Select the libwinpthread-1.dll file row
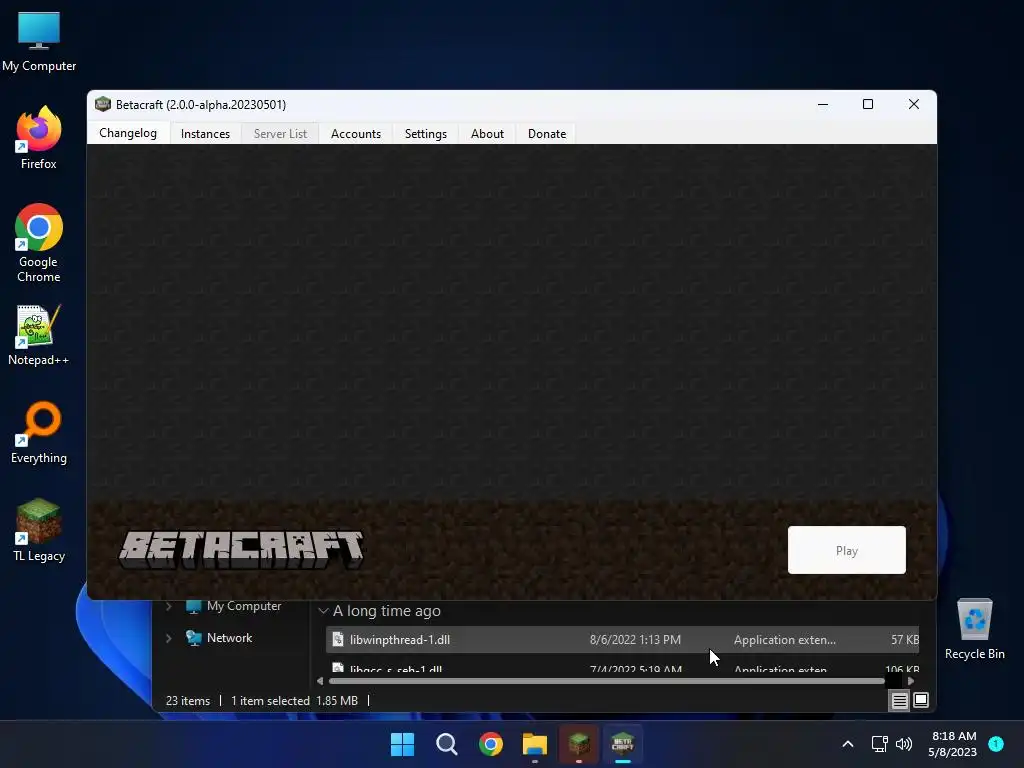 pos(622,639)
